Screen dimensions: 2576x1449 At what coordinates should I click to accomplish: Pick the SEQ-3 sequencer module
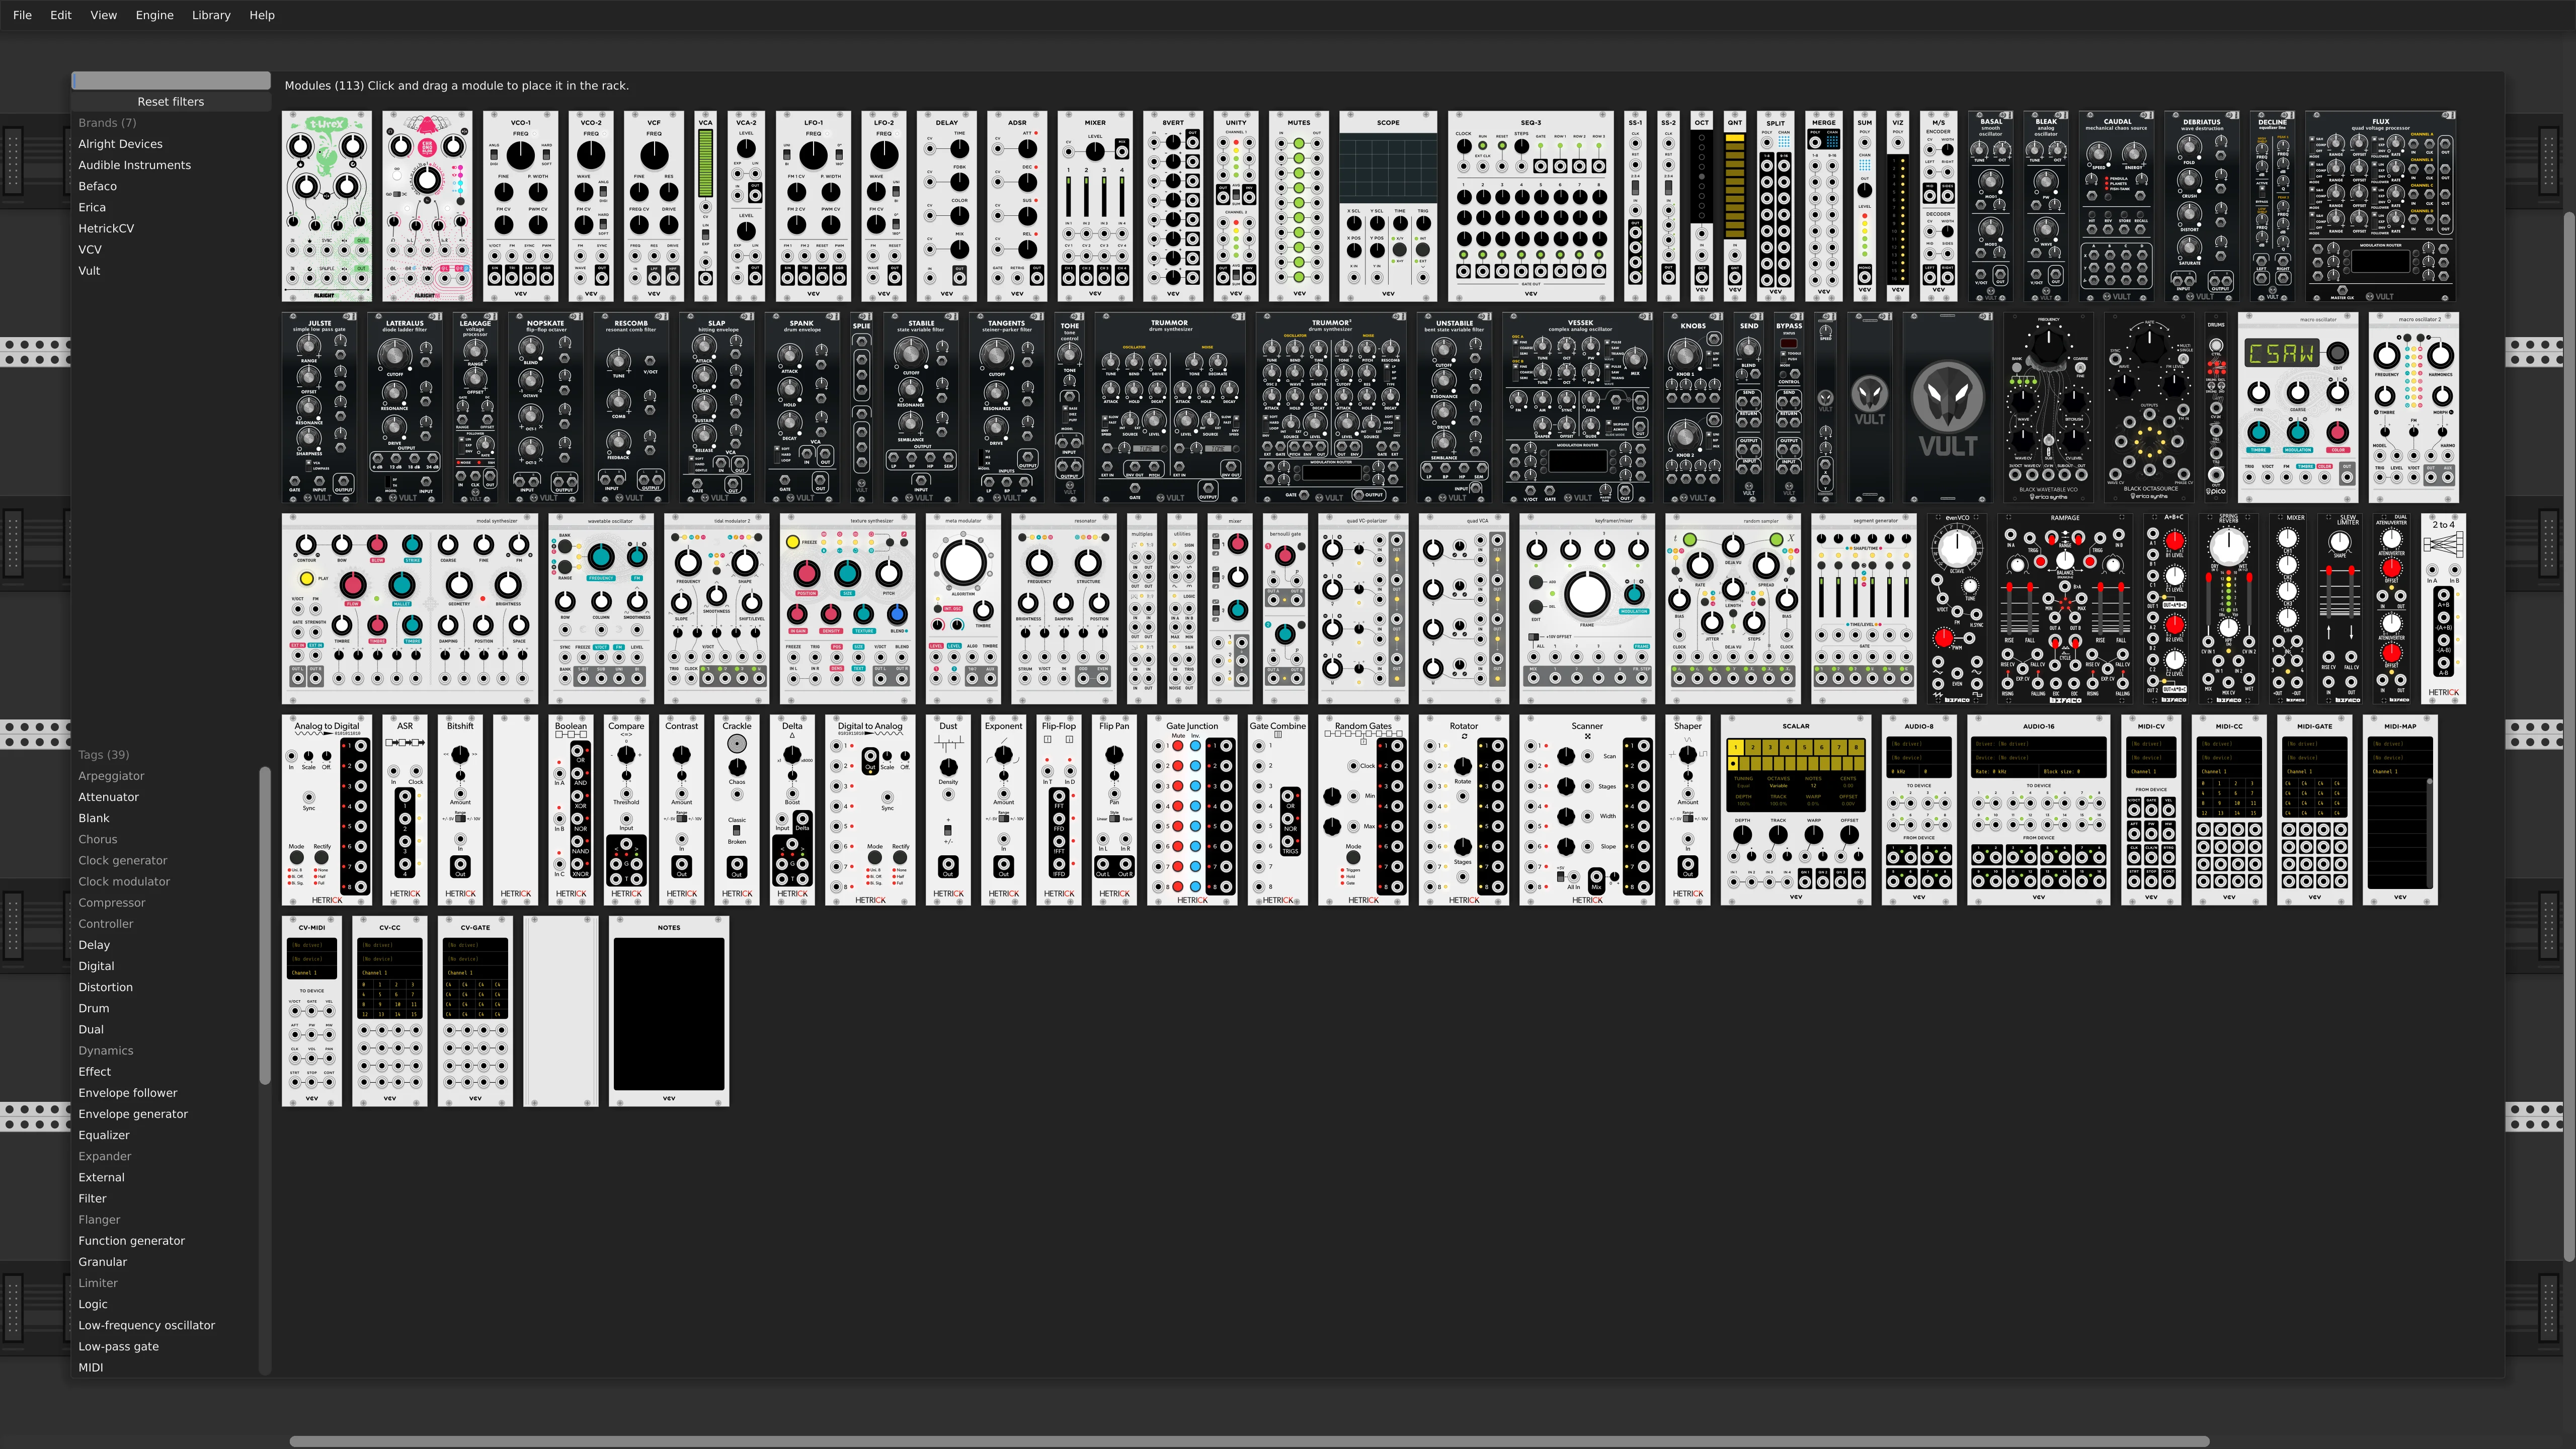pyautogui.click(x=1530, y=206)
